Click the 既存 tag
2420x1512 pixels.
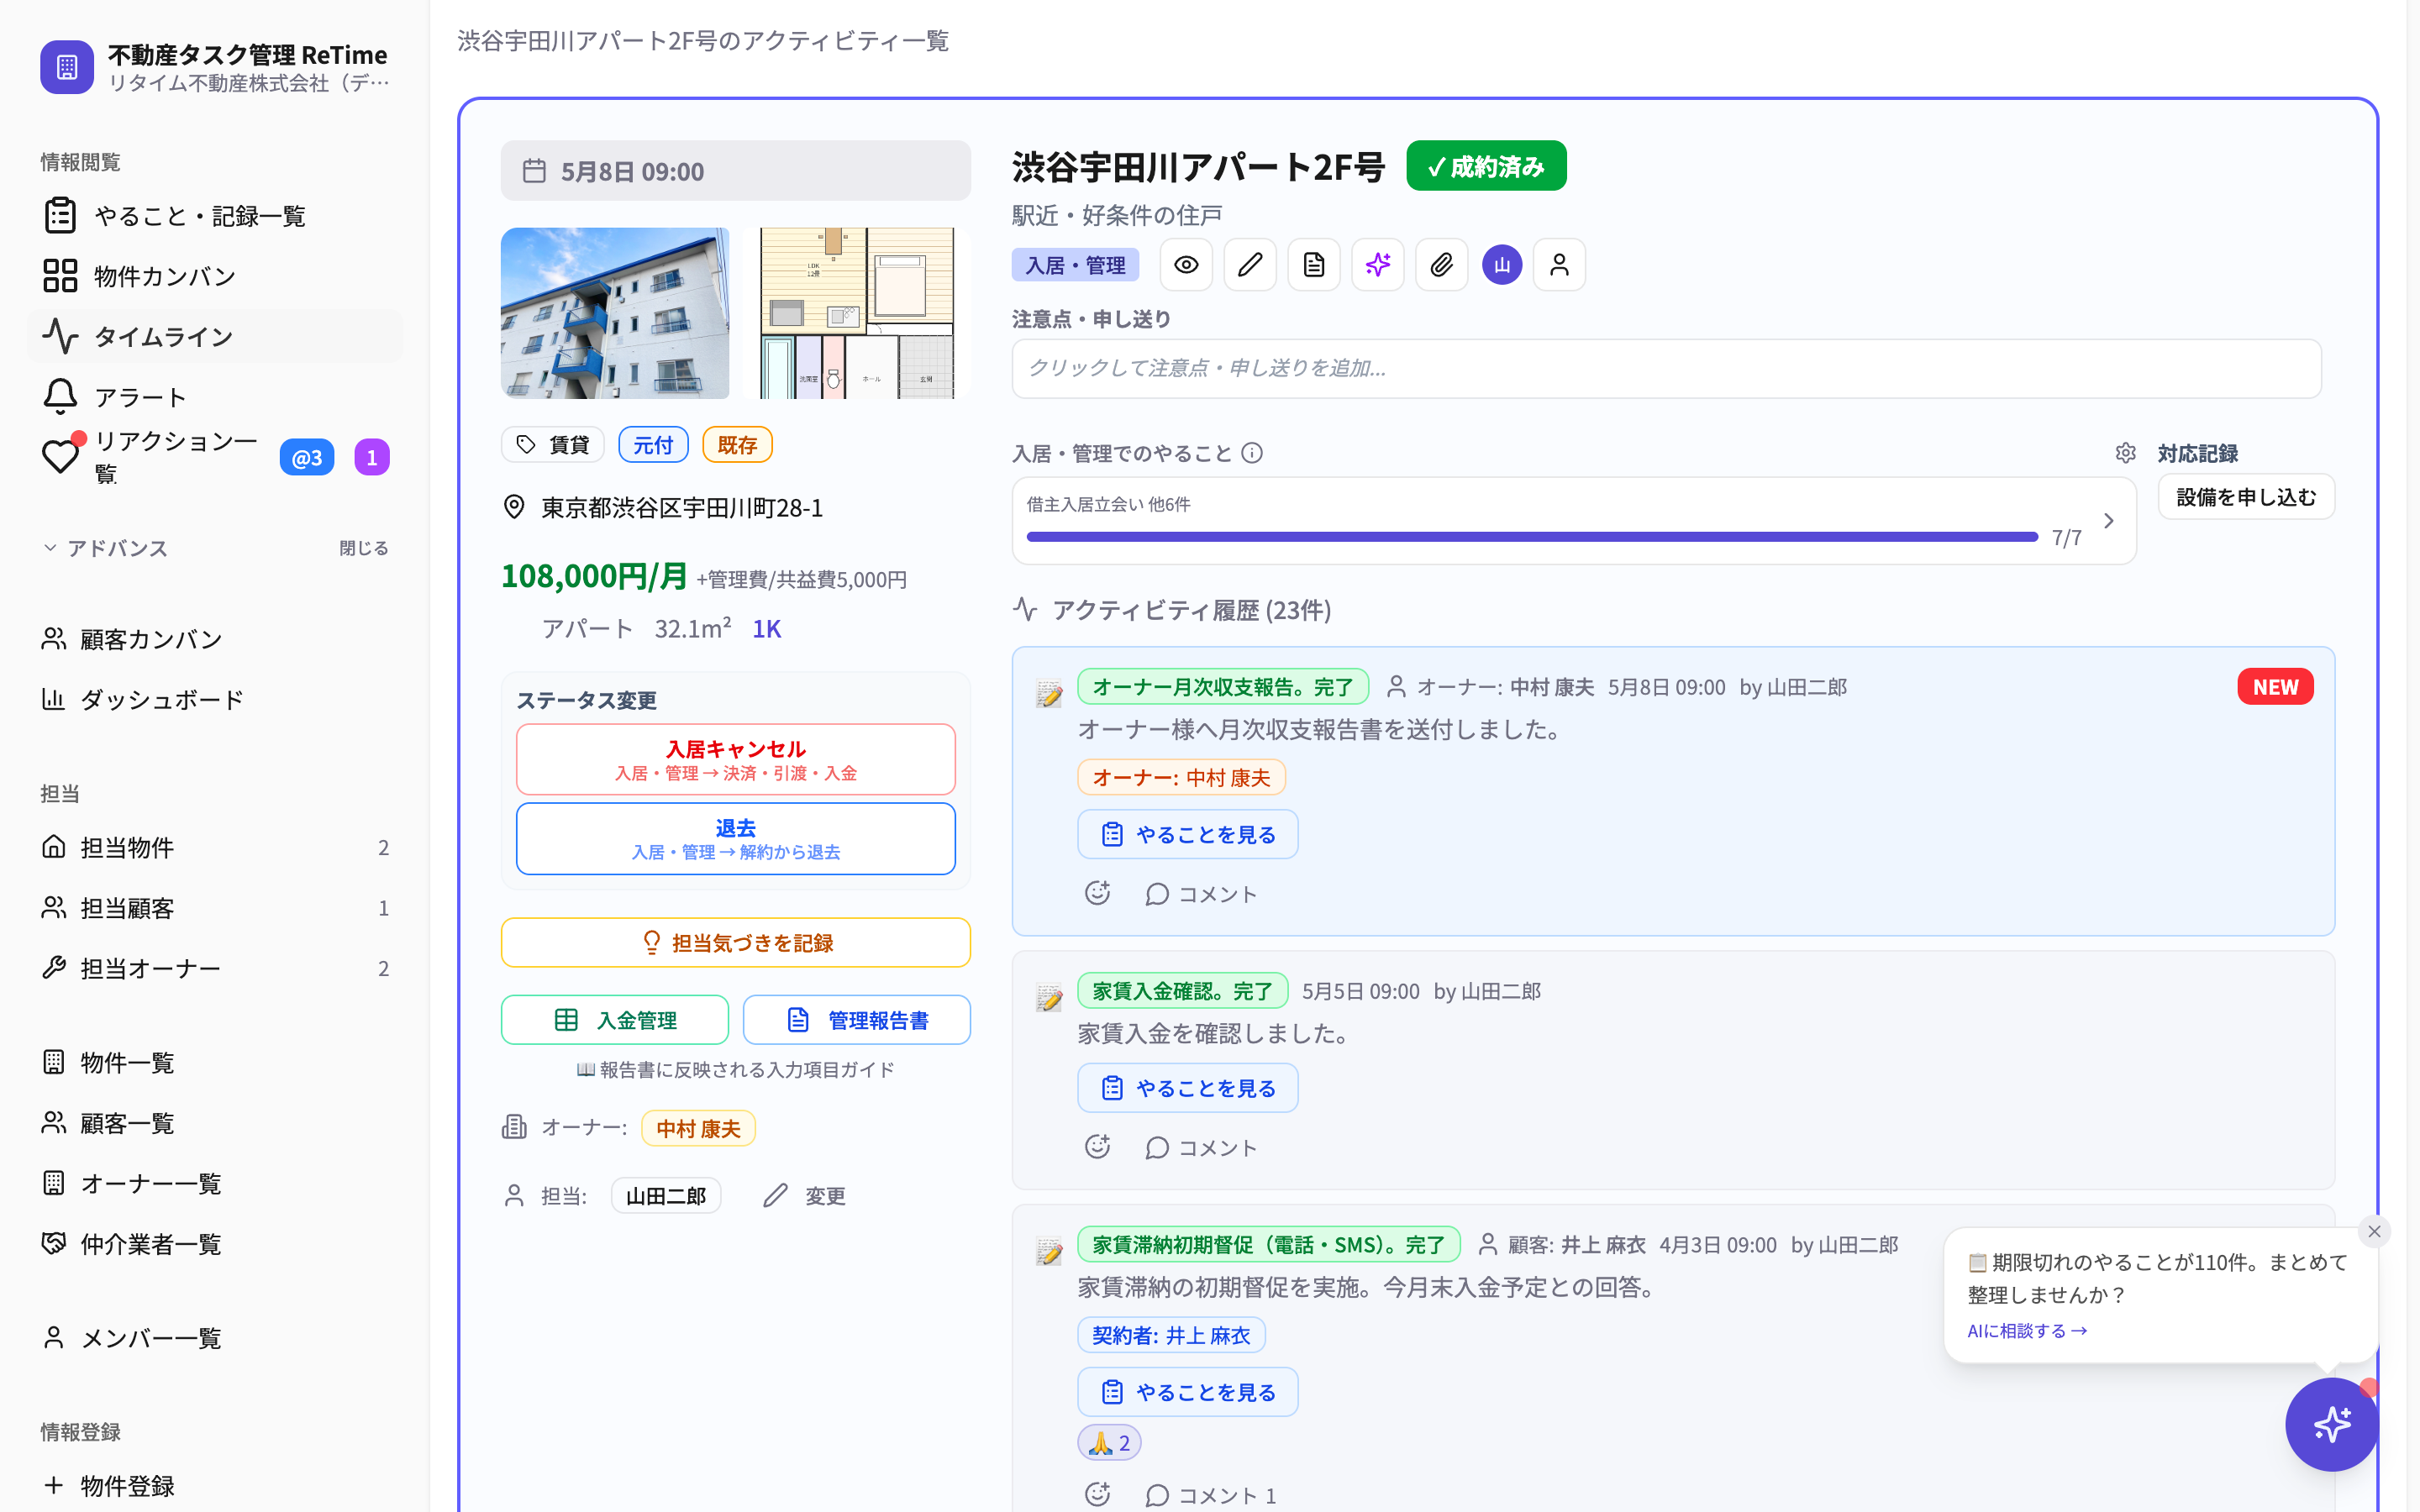coord(737,445)
